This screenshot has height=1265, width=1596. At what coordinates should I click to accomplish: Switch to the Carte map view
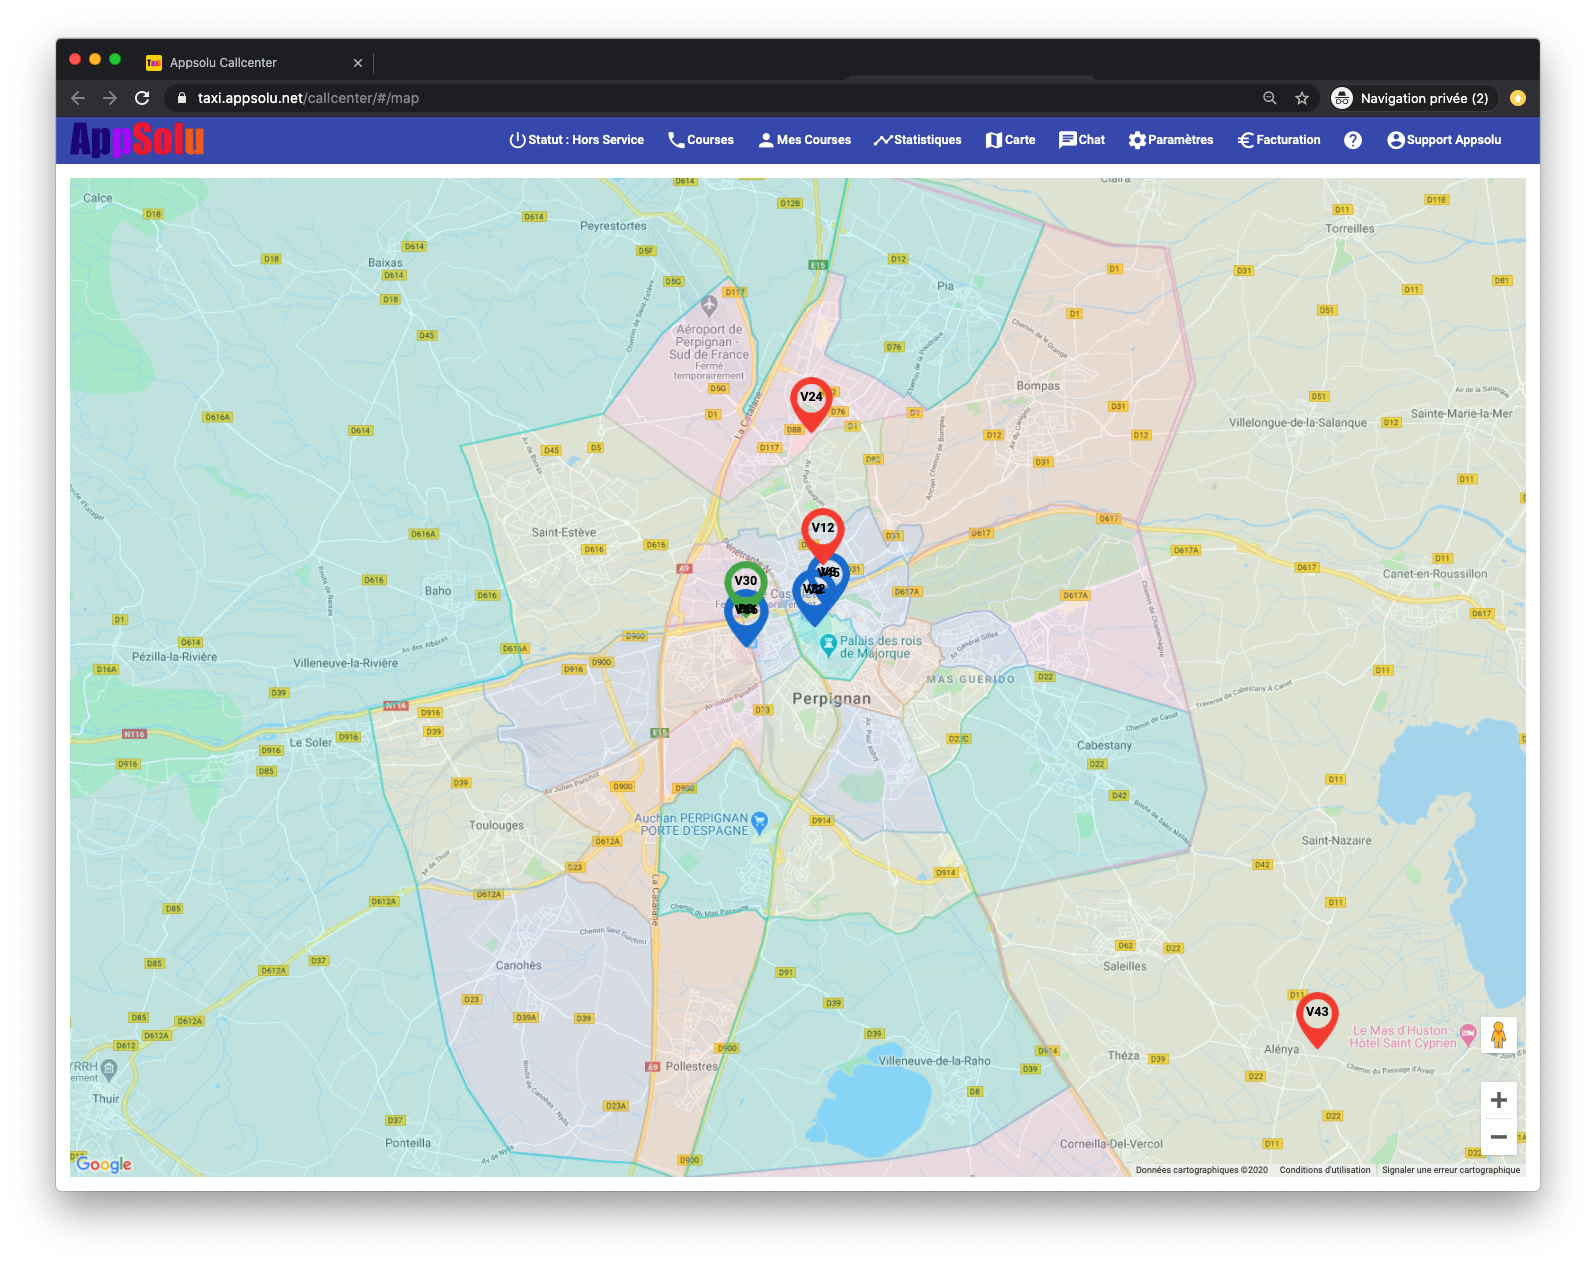tap(1010, 140)
